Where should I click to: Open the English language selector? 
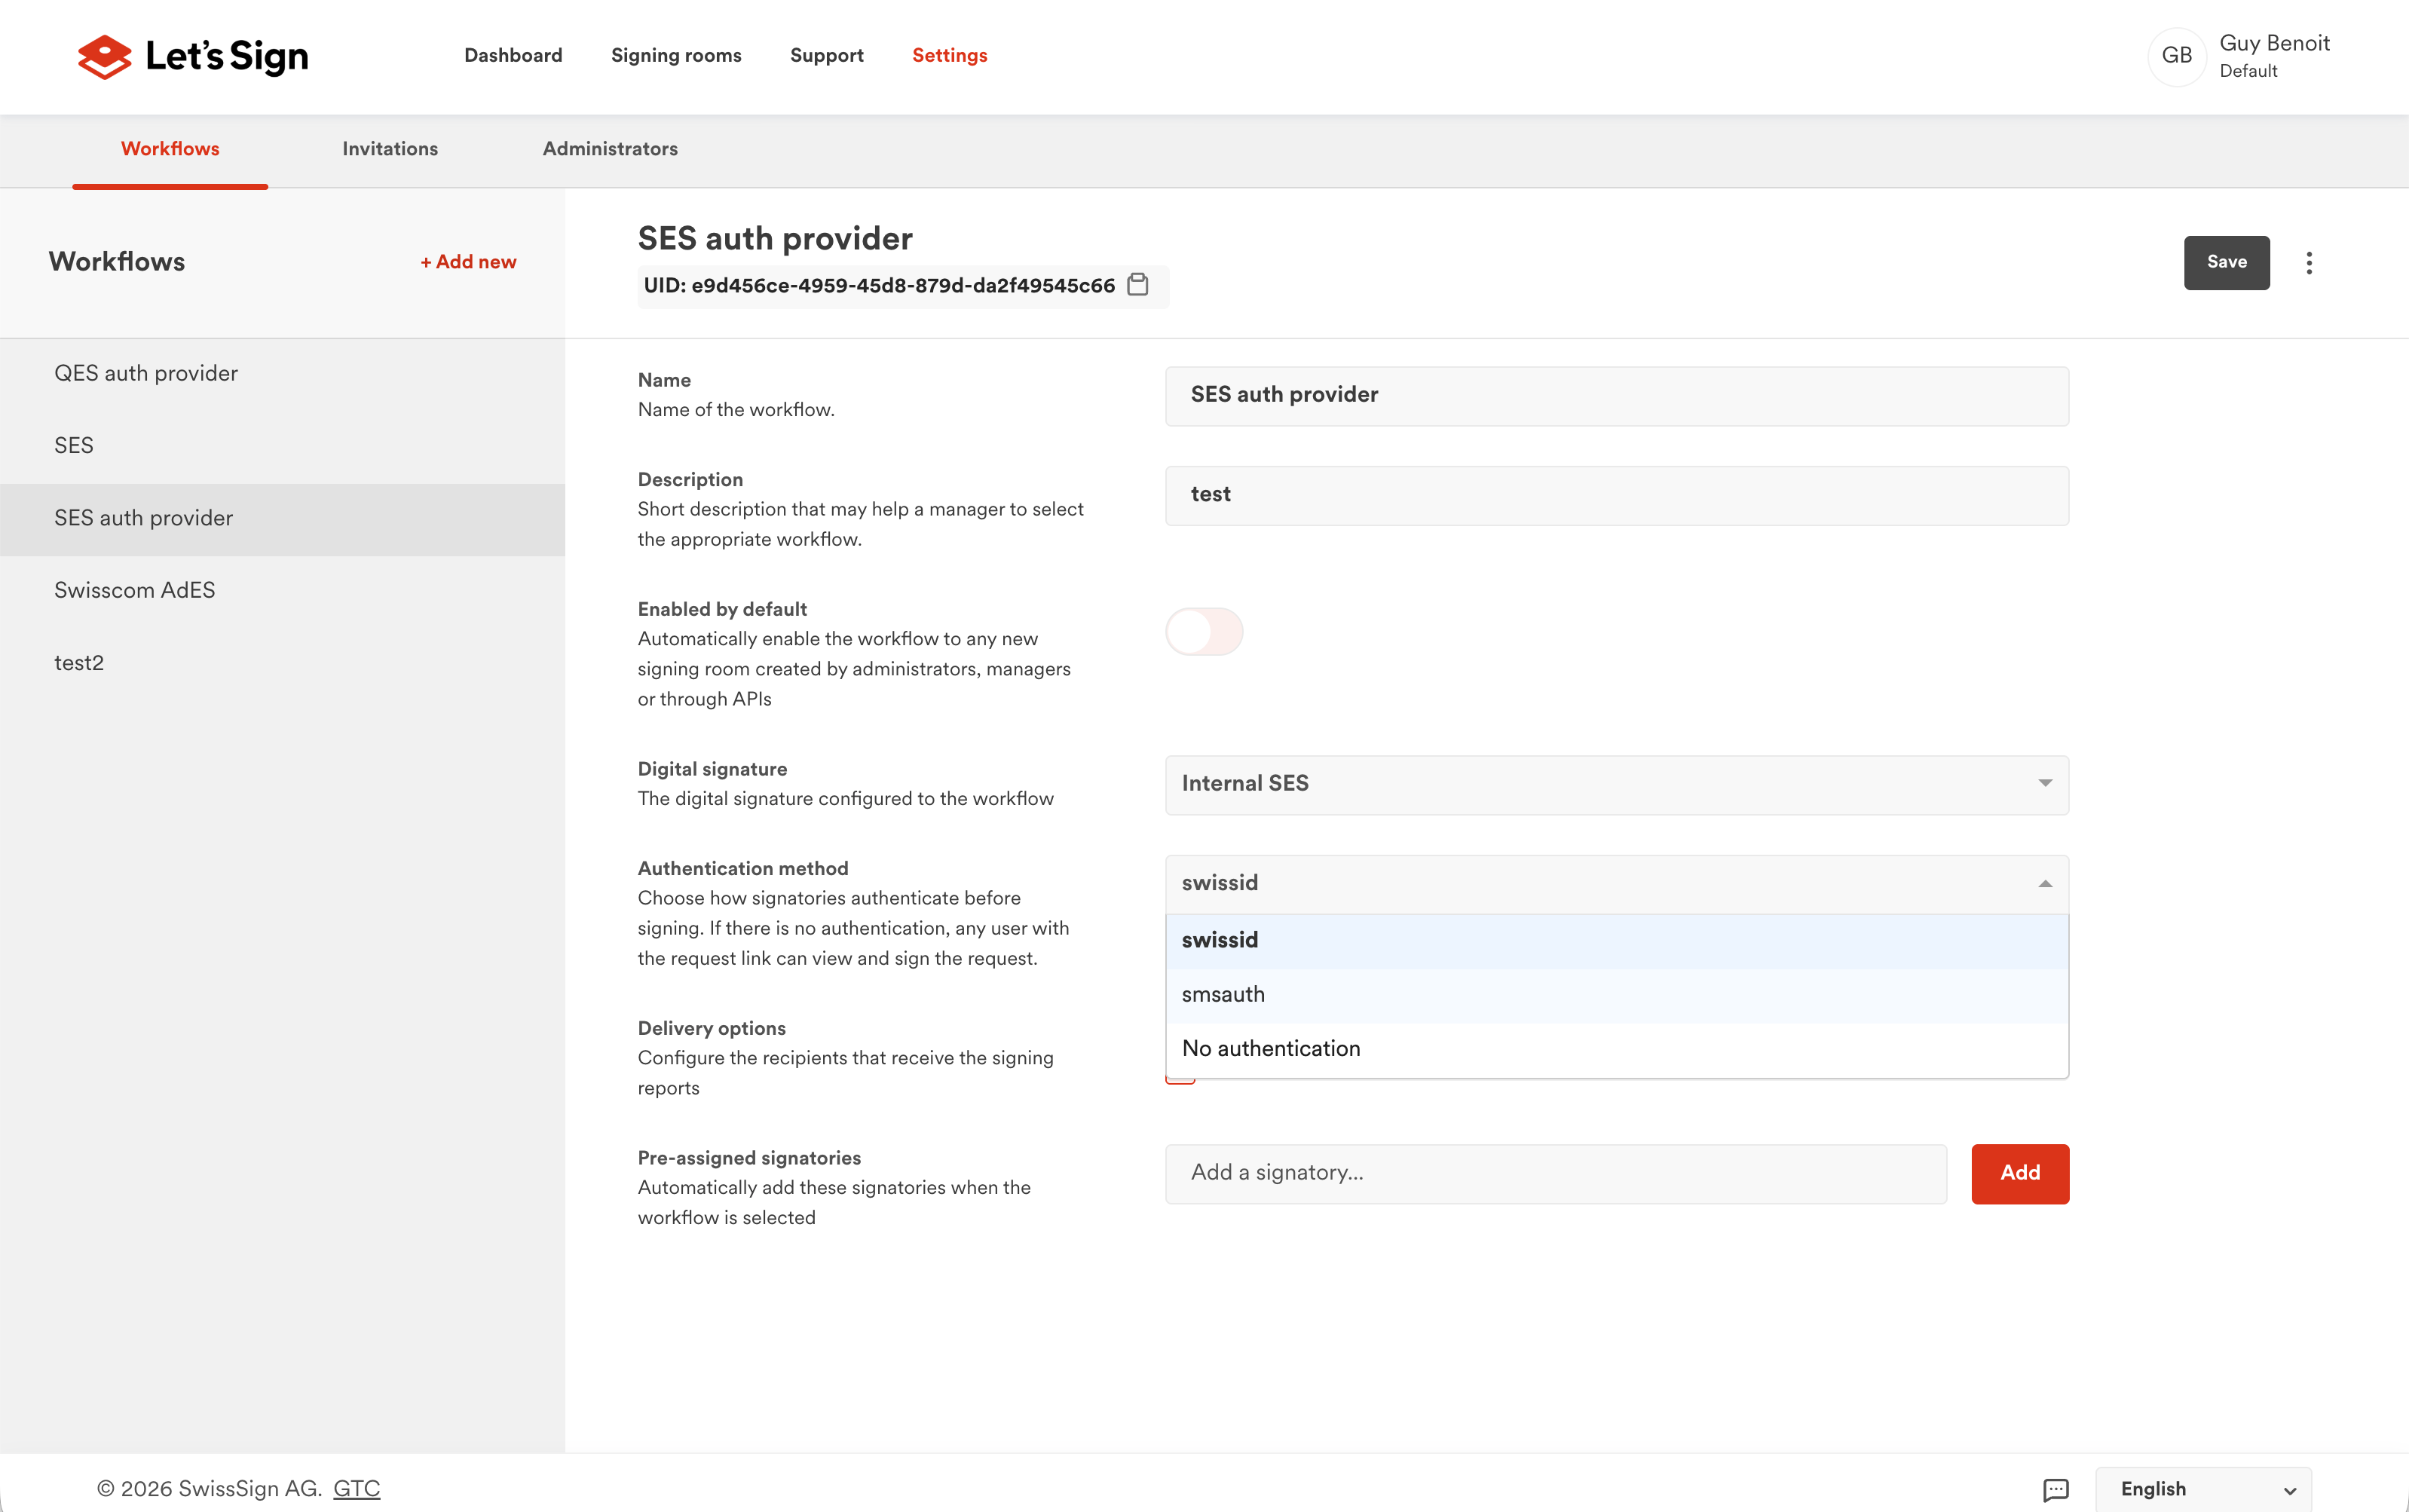tap(2203, 1489)
